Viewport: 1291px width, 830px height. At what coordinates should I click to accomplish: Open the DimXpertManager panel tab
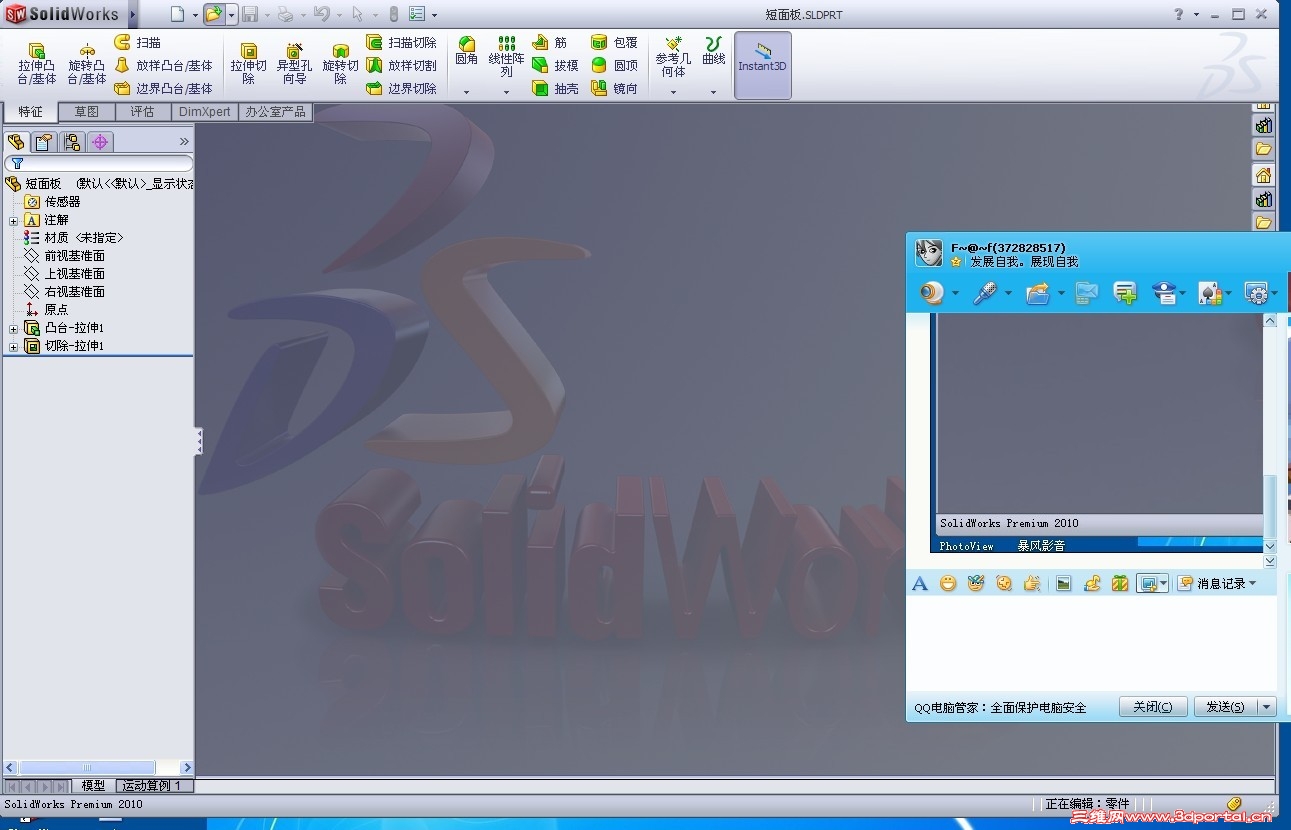pyautogui.click(x=100, y=142)
